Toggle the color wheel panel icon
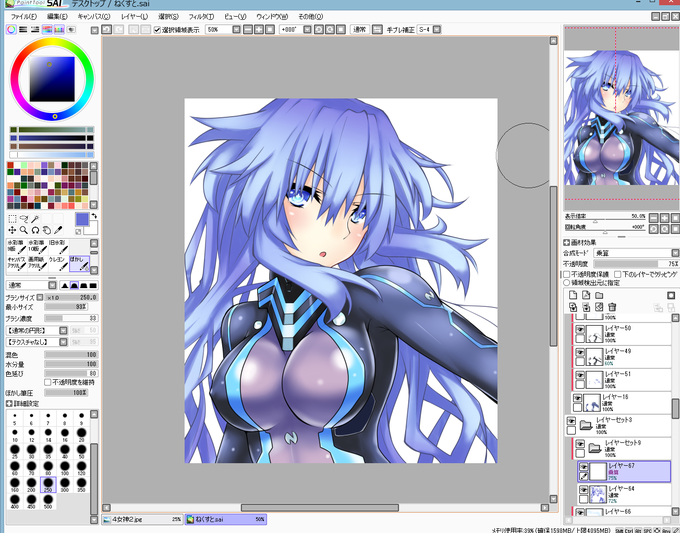The width and height of the screenshot is (680, 533). click(11, 29)
